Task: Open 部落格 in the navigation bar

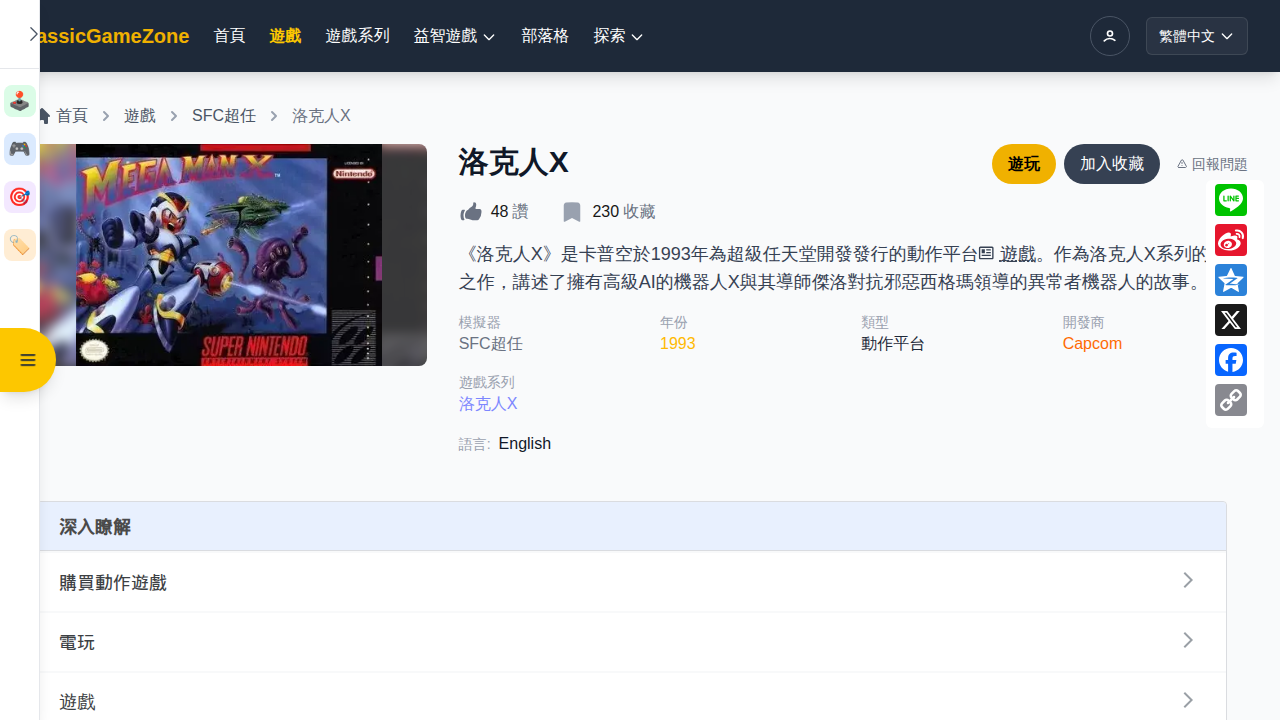Action: click(545, 36)
